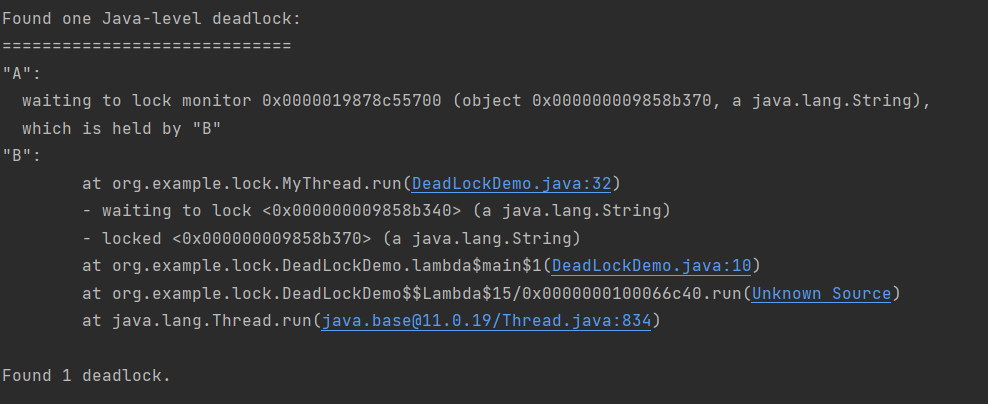This screenshot has height=404, width=988.
Task: Click the 'which is held by "B"' line
Action: click(120, 129)
